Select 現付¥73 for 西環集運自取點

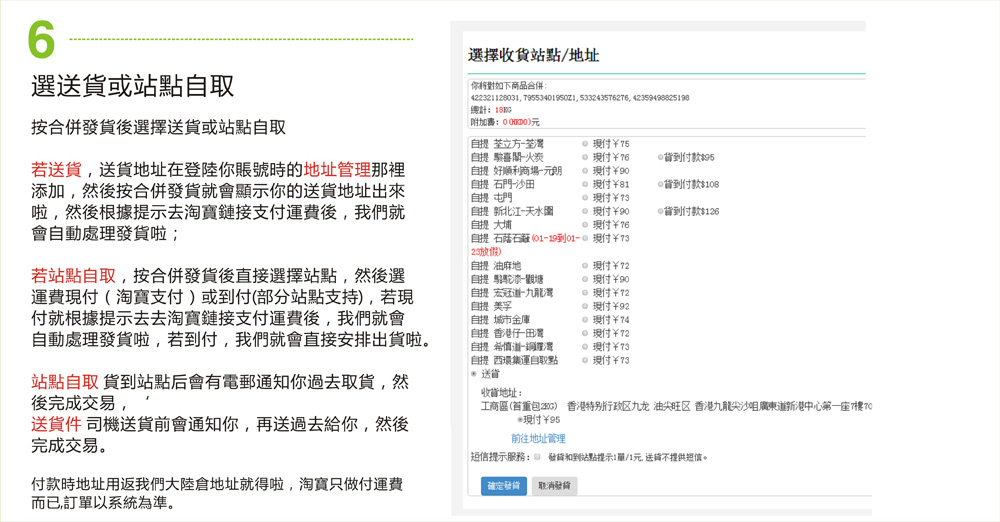click(x=585, y=360)
